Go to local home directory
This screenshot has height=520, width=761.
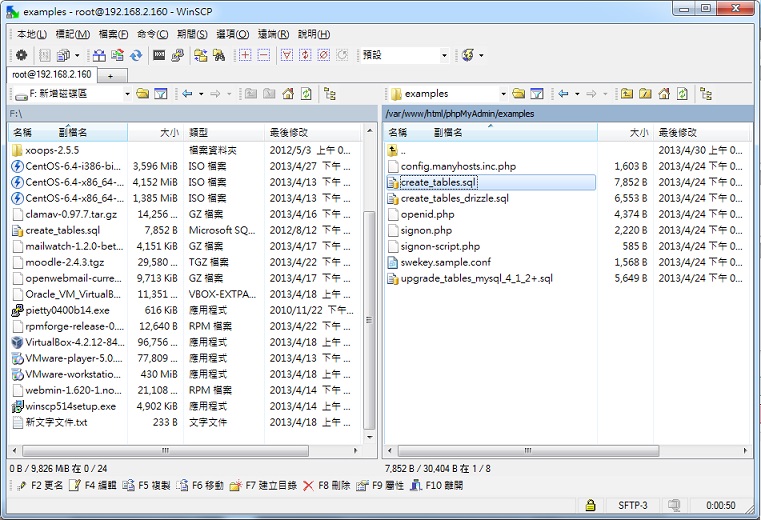[288, 94]
